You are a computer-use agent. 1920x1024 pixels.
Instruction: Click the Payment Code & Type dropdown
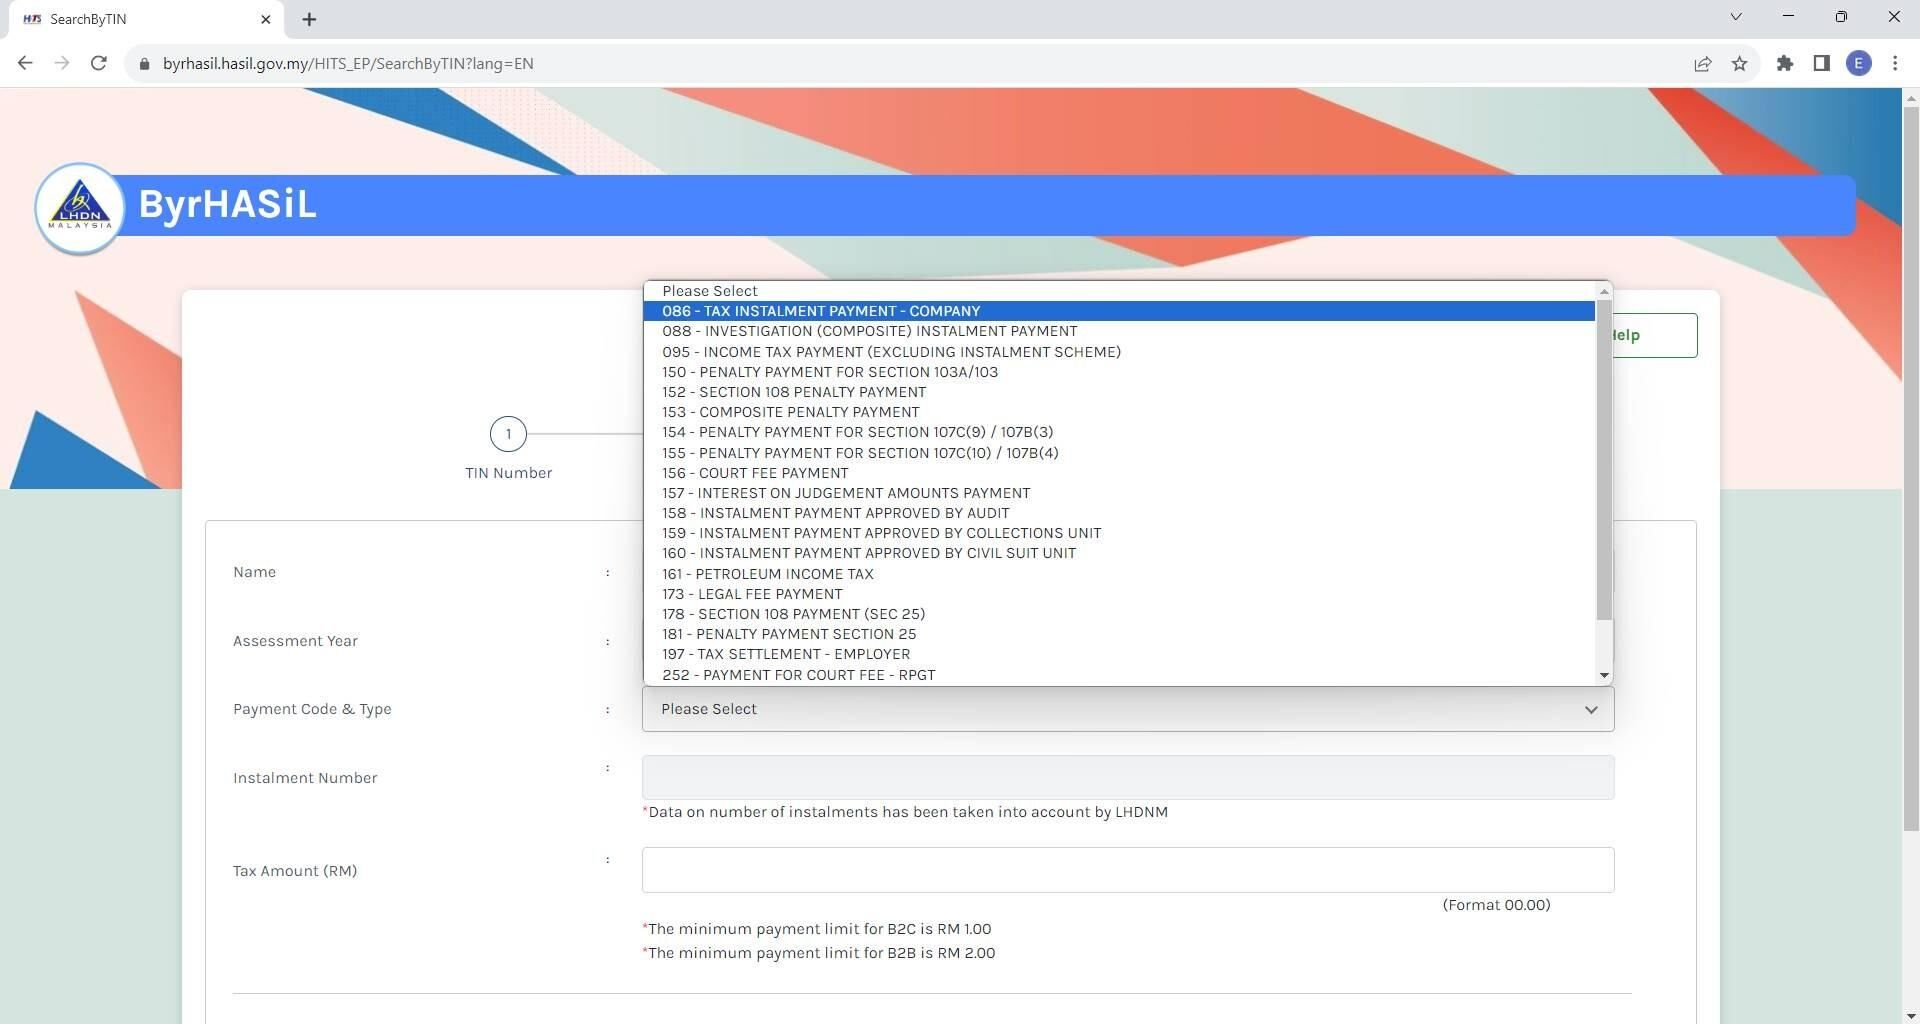(x=1128, y=709)
